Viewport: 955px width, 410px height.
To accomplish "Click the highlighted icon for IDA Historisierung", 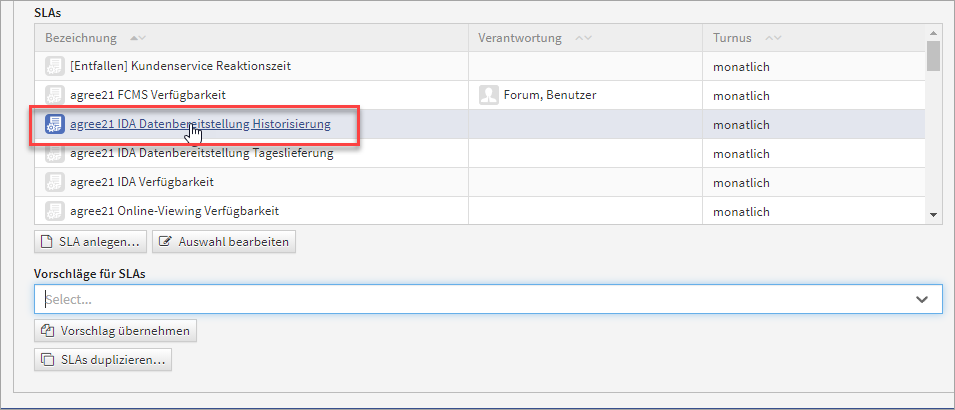I will click(54, 125).
